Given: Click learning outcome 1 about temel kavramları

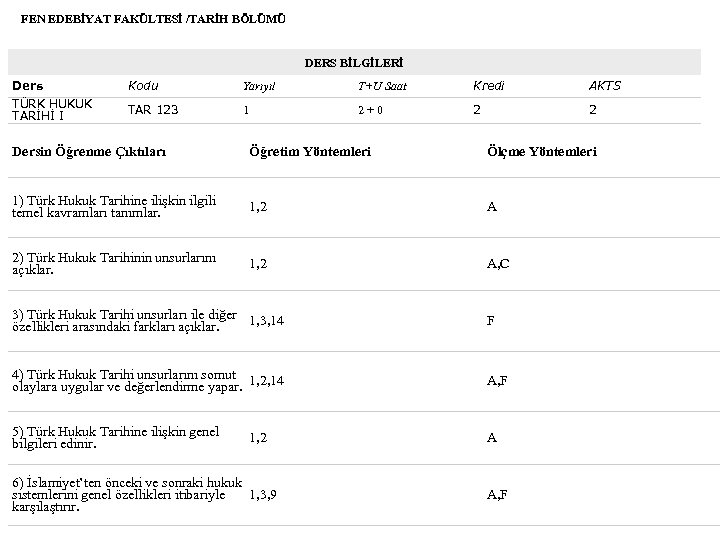Looking at the screenshot, I should point(113,207).
